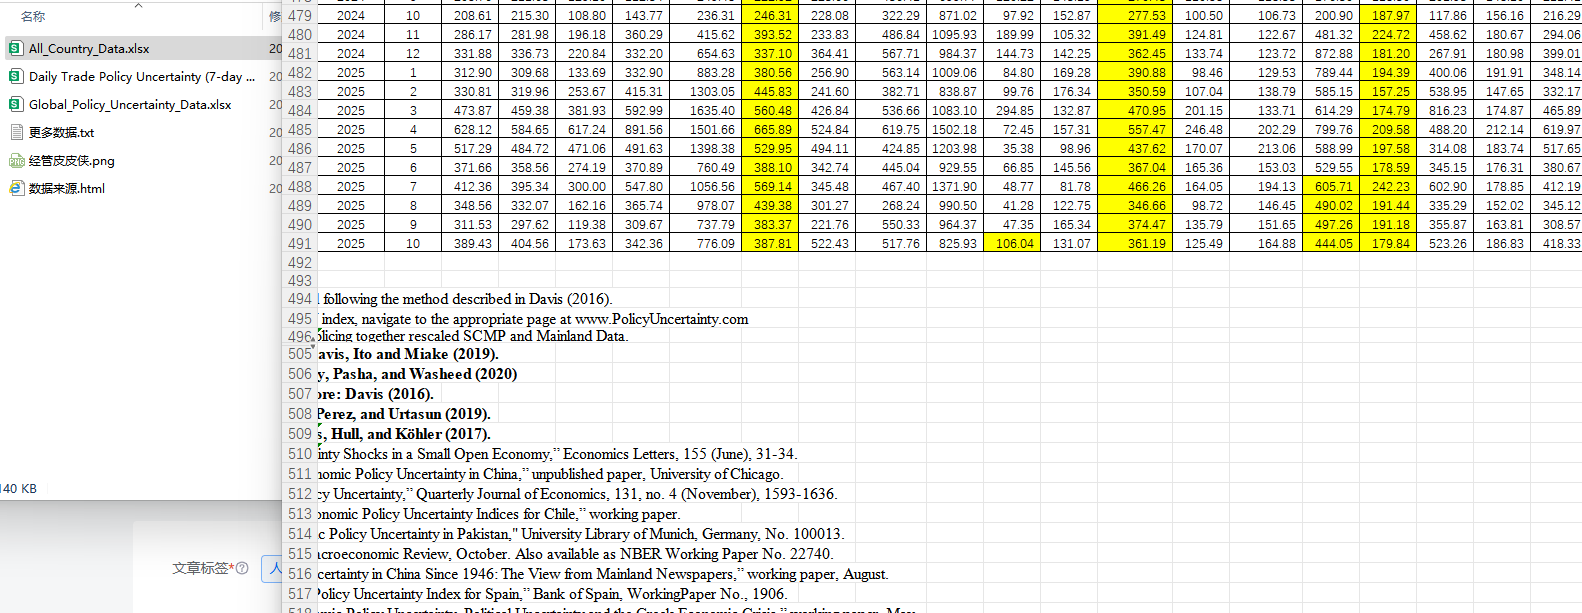Click the All_Country_Data.xlsx file icon
This screenshot has height=613, width=1582.
16,48
